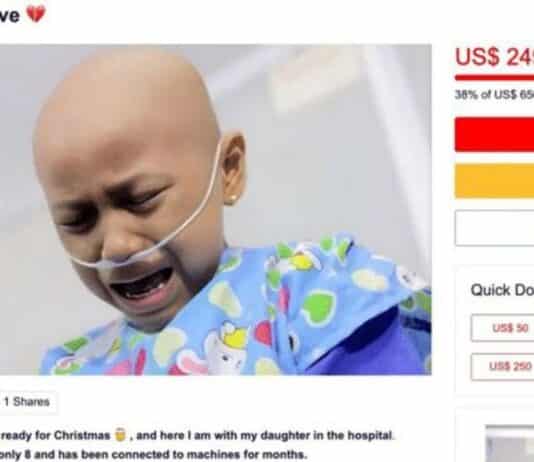Click the Christmas emoji in the description
Image resolution: width=534 pixels, height=462 pixels.
[120, 435]
